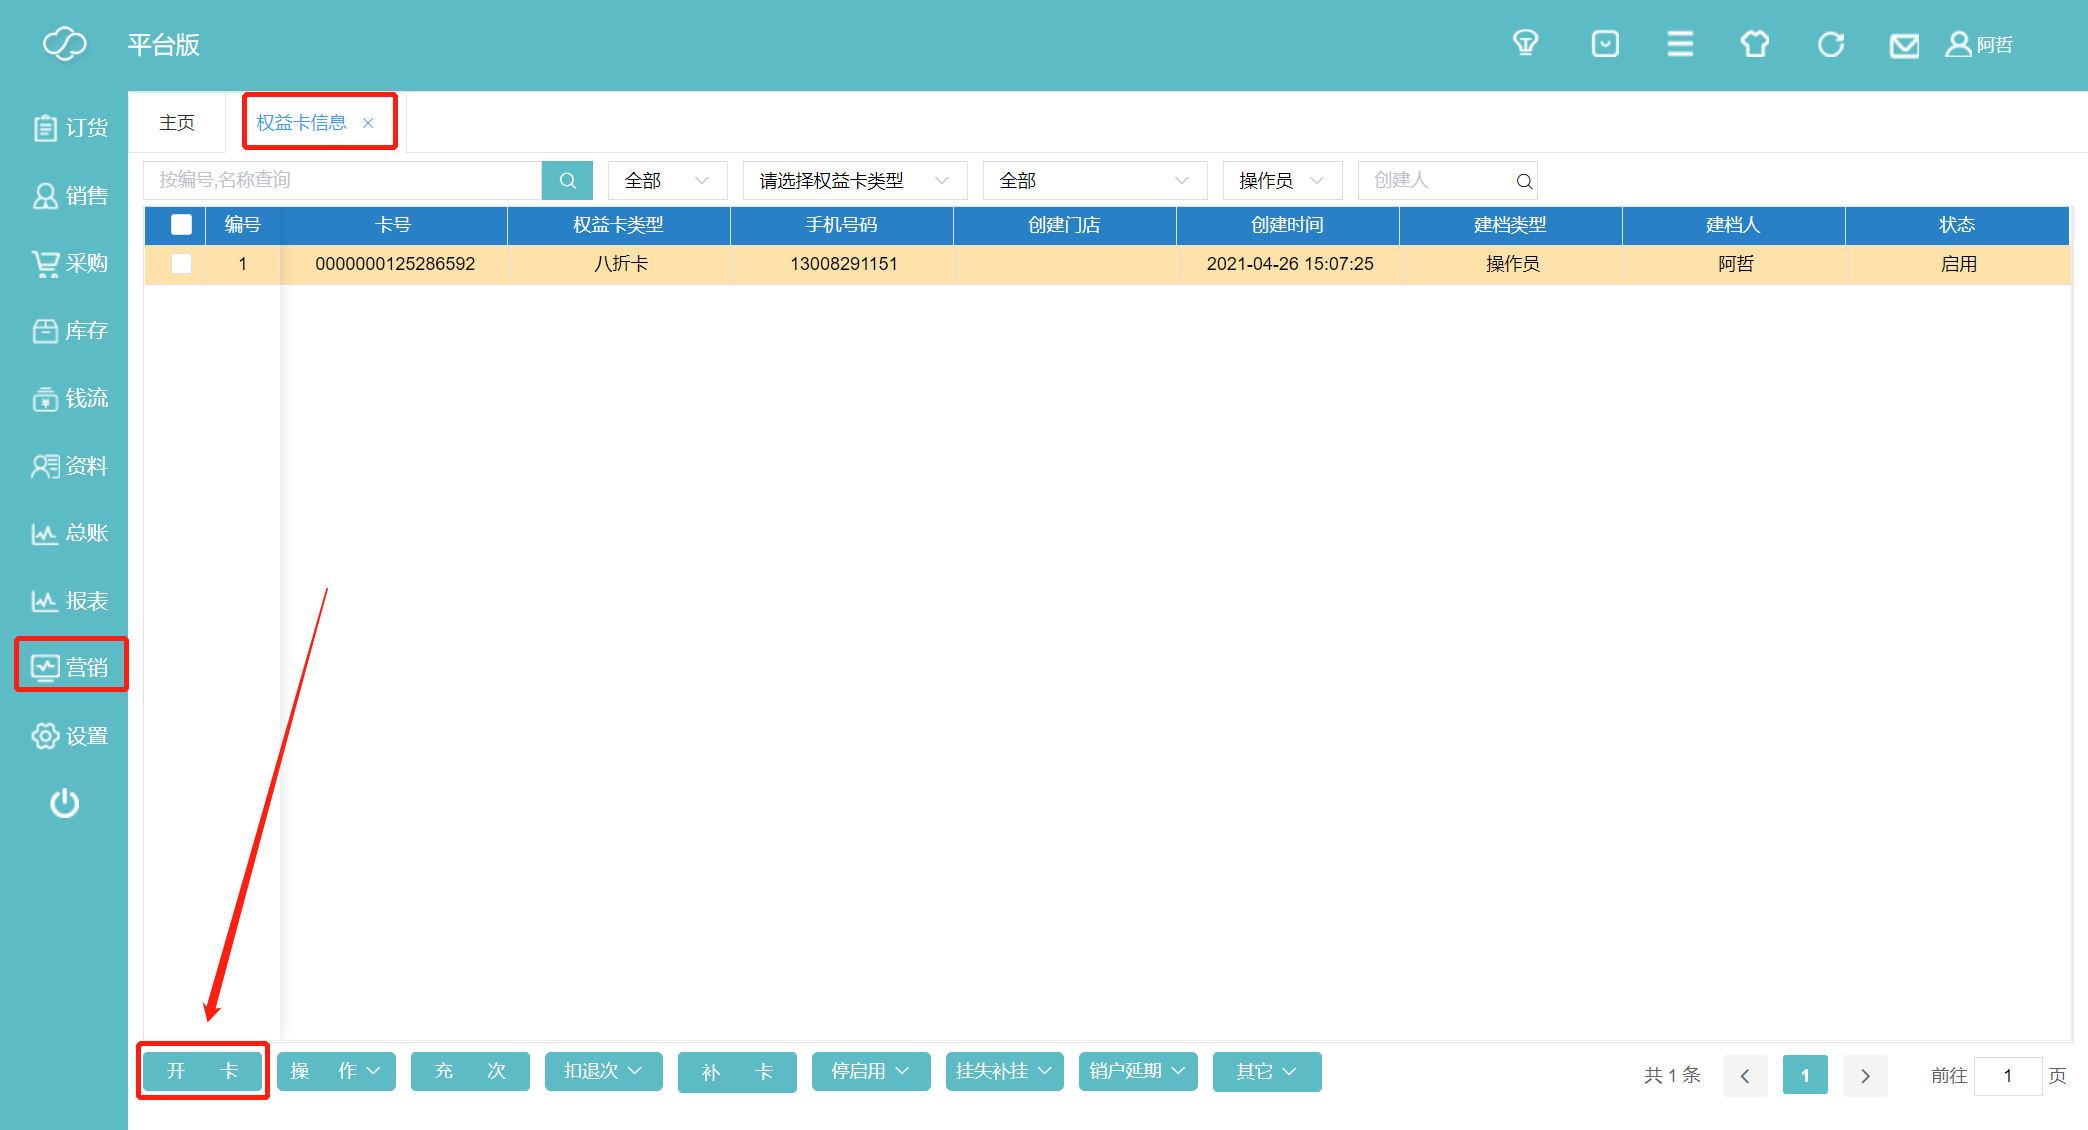Click the power logout icon in sidebar
Viewport: 2088px width, 1130px height.
click(64, 803)
